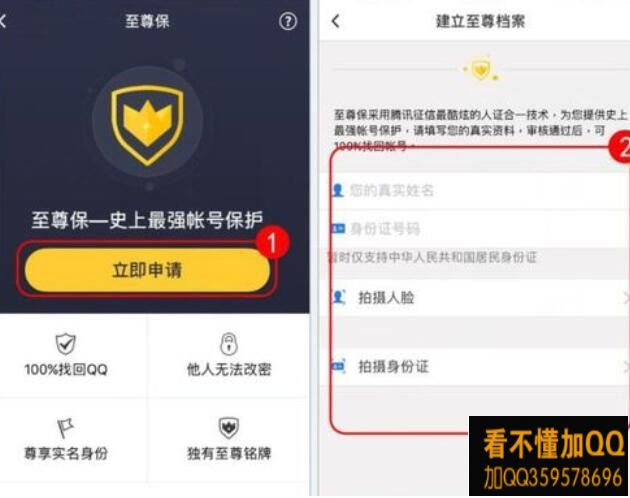Screen dimensions: 630x498
Task: Select the 他人无法改密 feature label
Action: point(229,369)
